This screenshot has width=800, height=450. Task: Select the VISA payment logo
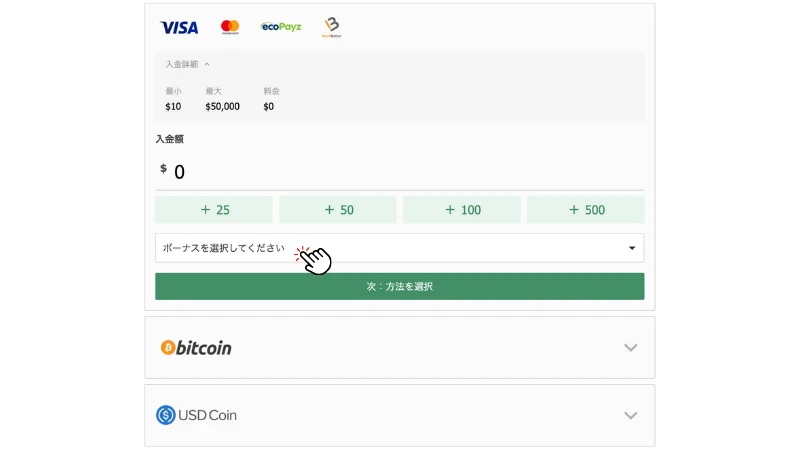click(179, 28)
